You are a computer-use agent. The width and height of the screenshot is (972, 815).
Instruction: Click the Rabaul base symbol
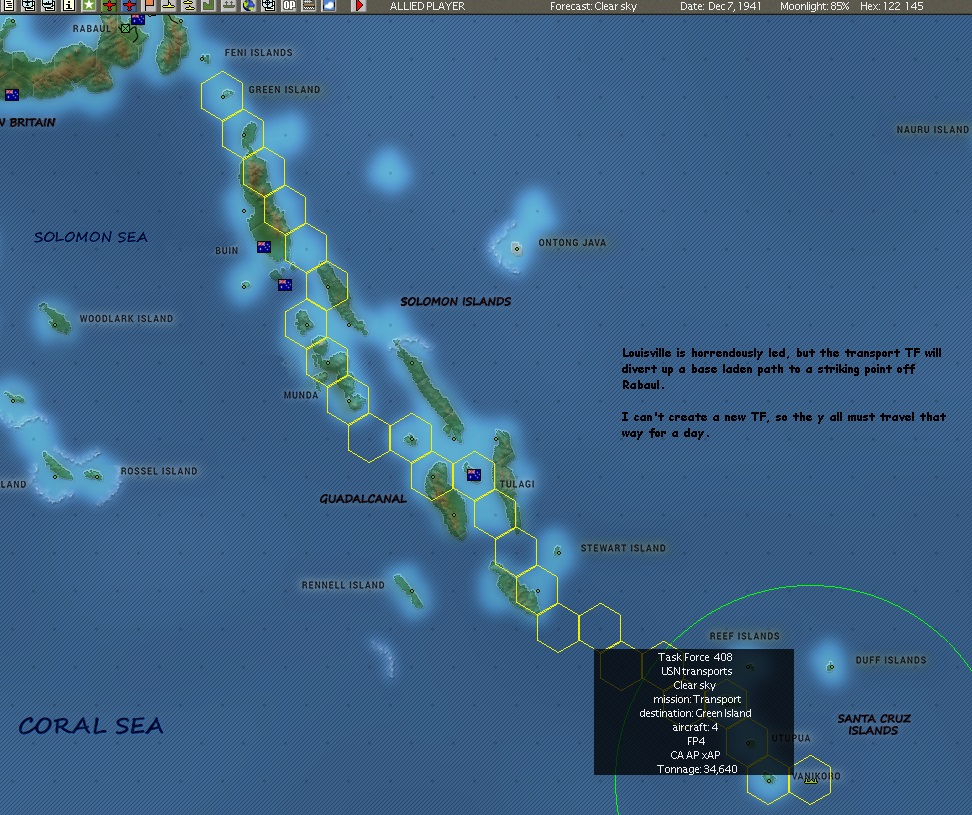tap(126, 29)
